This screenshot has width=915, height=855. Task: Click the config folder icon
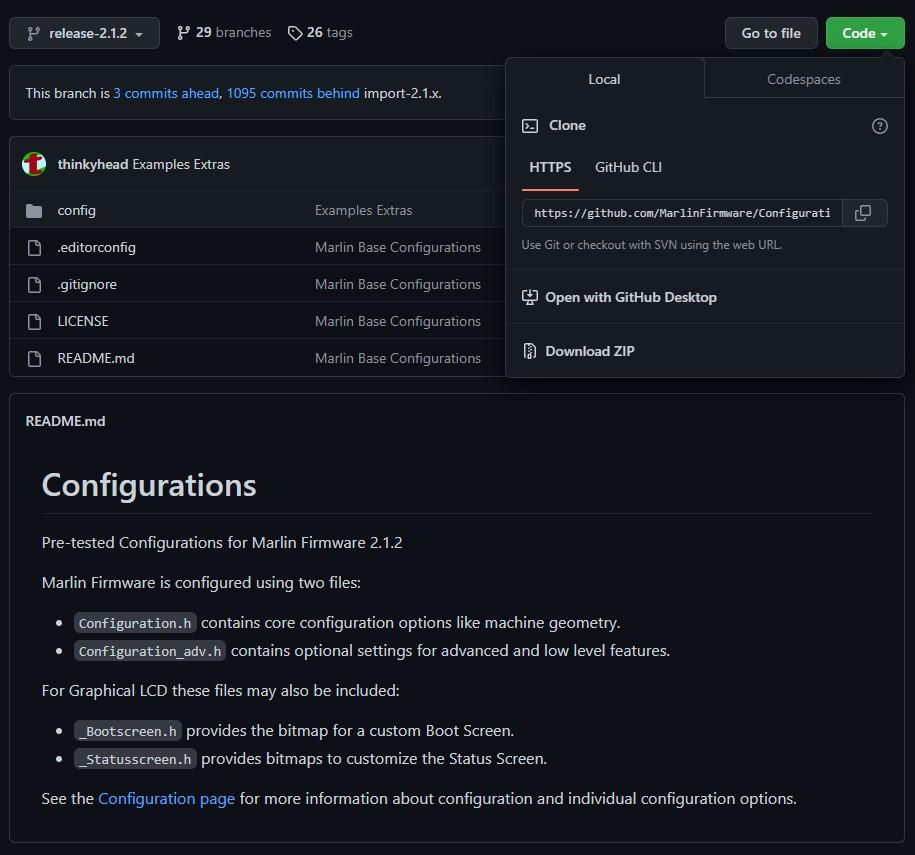[34, 211]
